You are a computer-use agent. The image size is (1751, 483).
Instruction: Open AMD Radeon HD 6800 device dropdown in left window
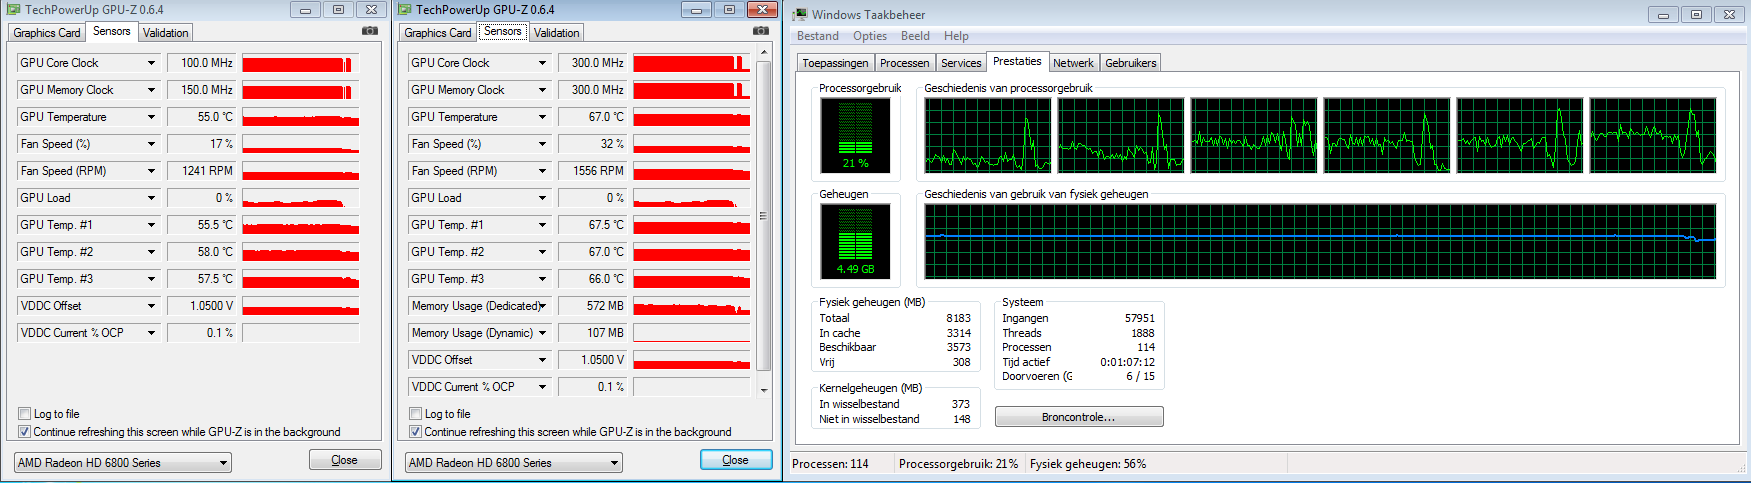223,463
